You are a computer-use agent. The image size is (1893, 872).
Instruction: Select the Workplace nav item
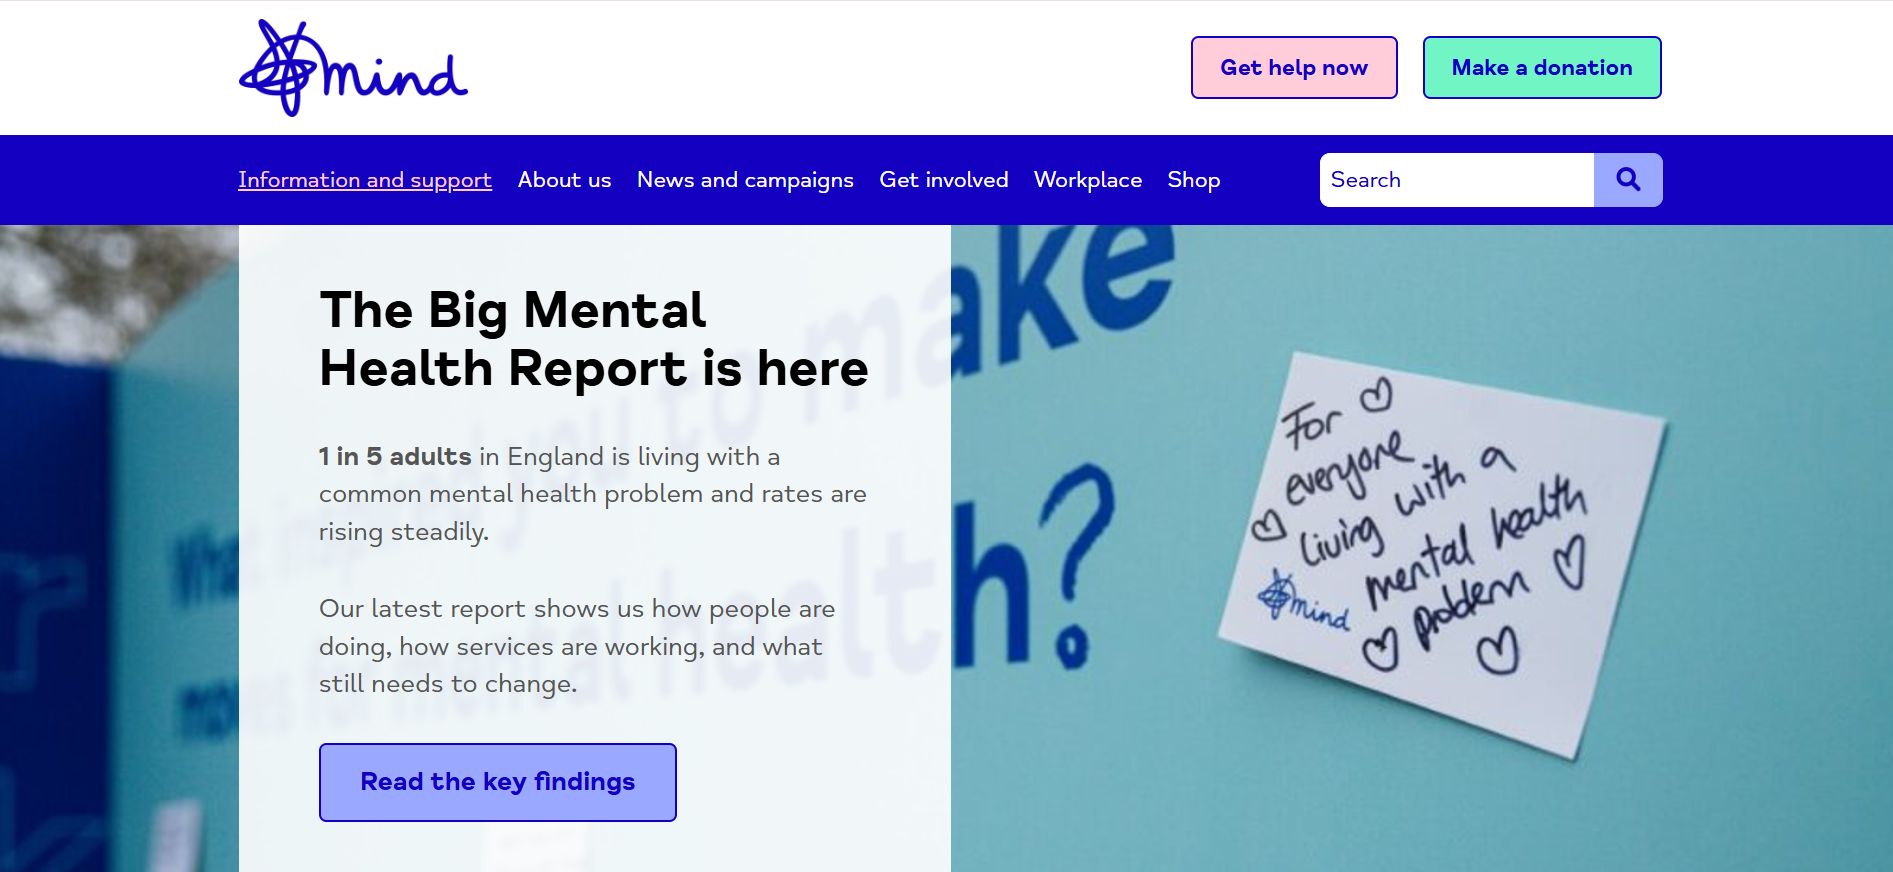coord(1088,180)
